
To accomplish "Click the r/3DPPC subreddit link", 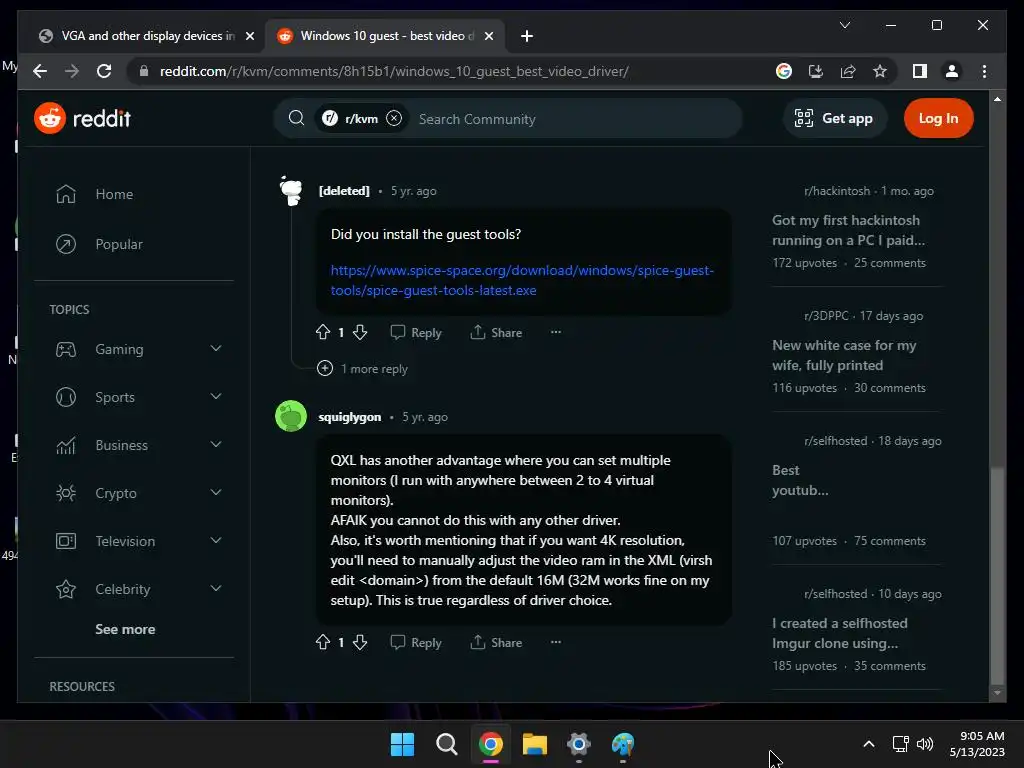I will (826, 315).
